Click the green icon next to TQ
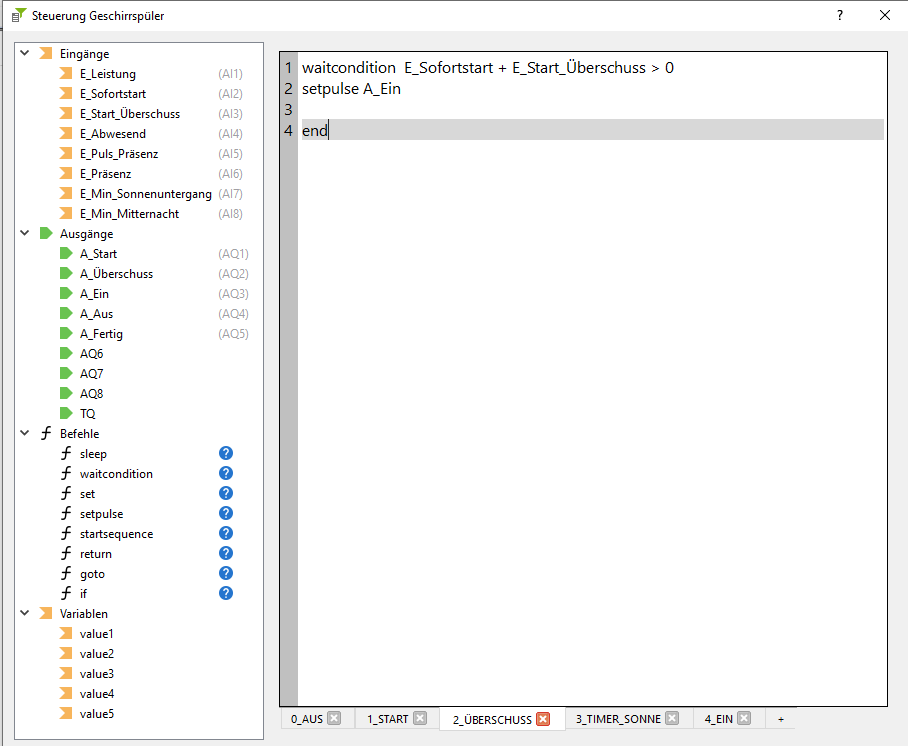 (66, 414)
